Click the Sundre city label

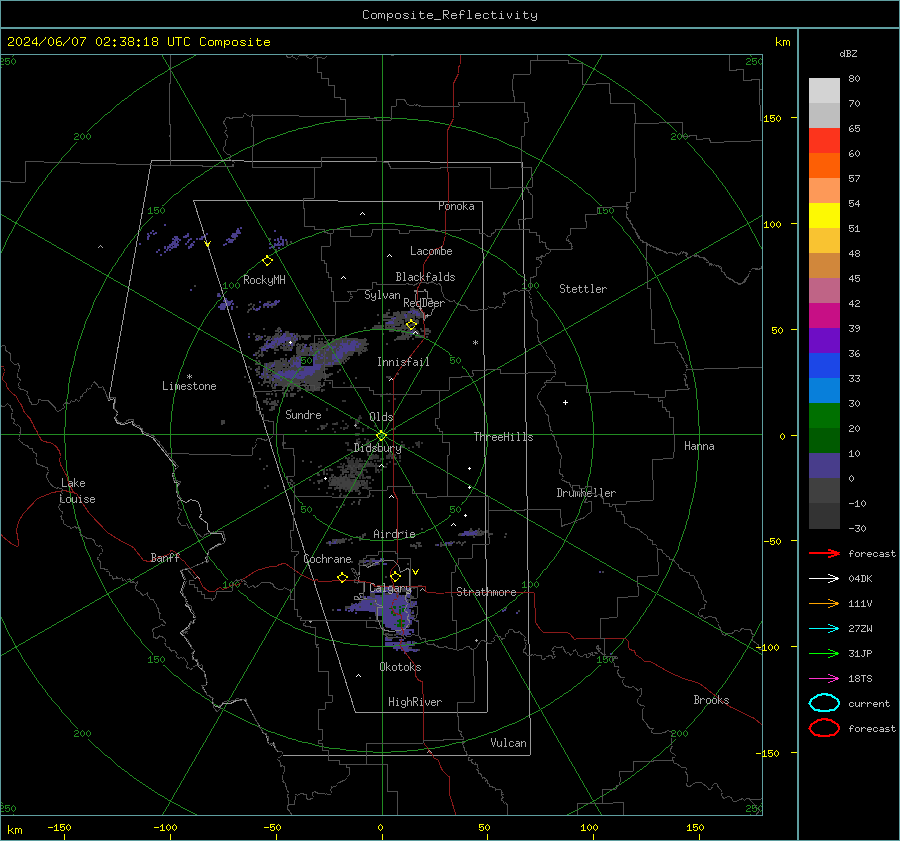303,414
